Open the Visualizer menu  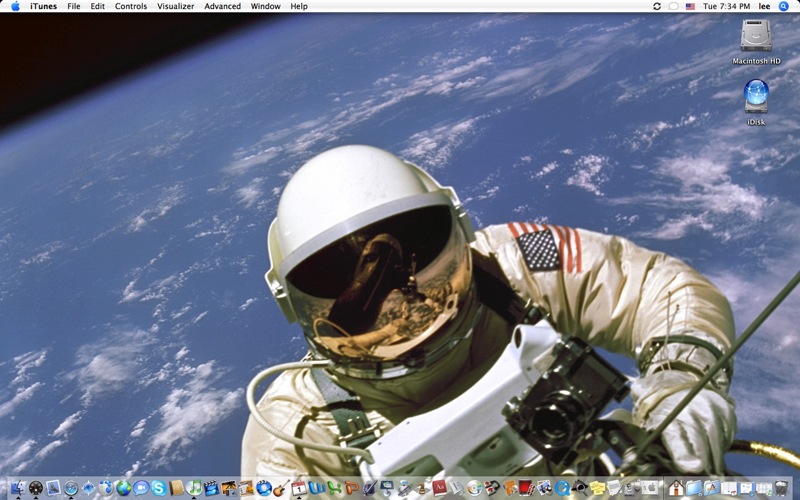(176, 6)
